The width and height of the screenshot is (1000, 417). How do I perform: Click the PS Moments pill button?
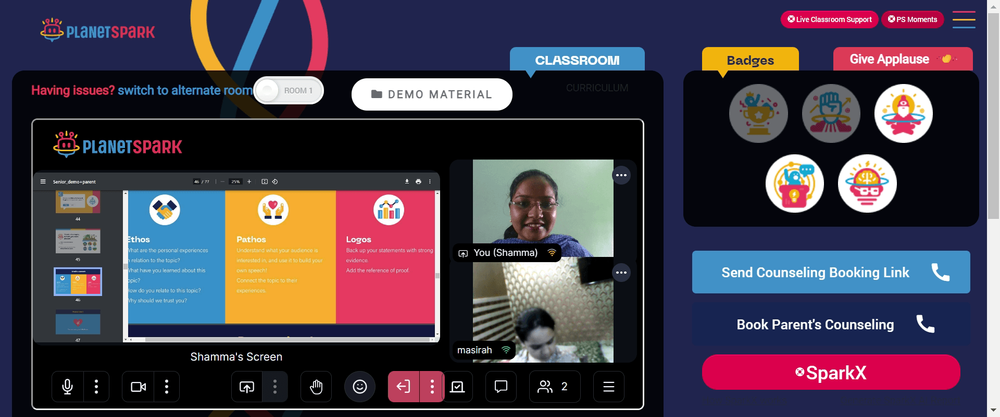(913, 19)
